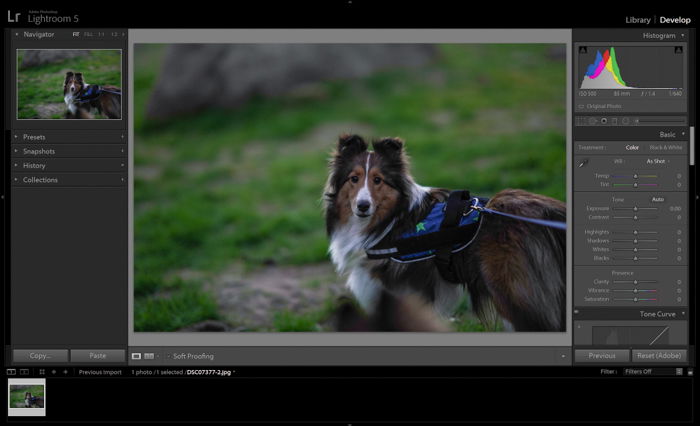The width and height of the screenshot is (700, 426).
Task: Switch to the Library module
Action: pos(638,20)
